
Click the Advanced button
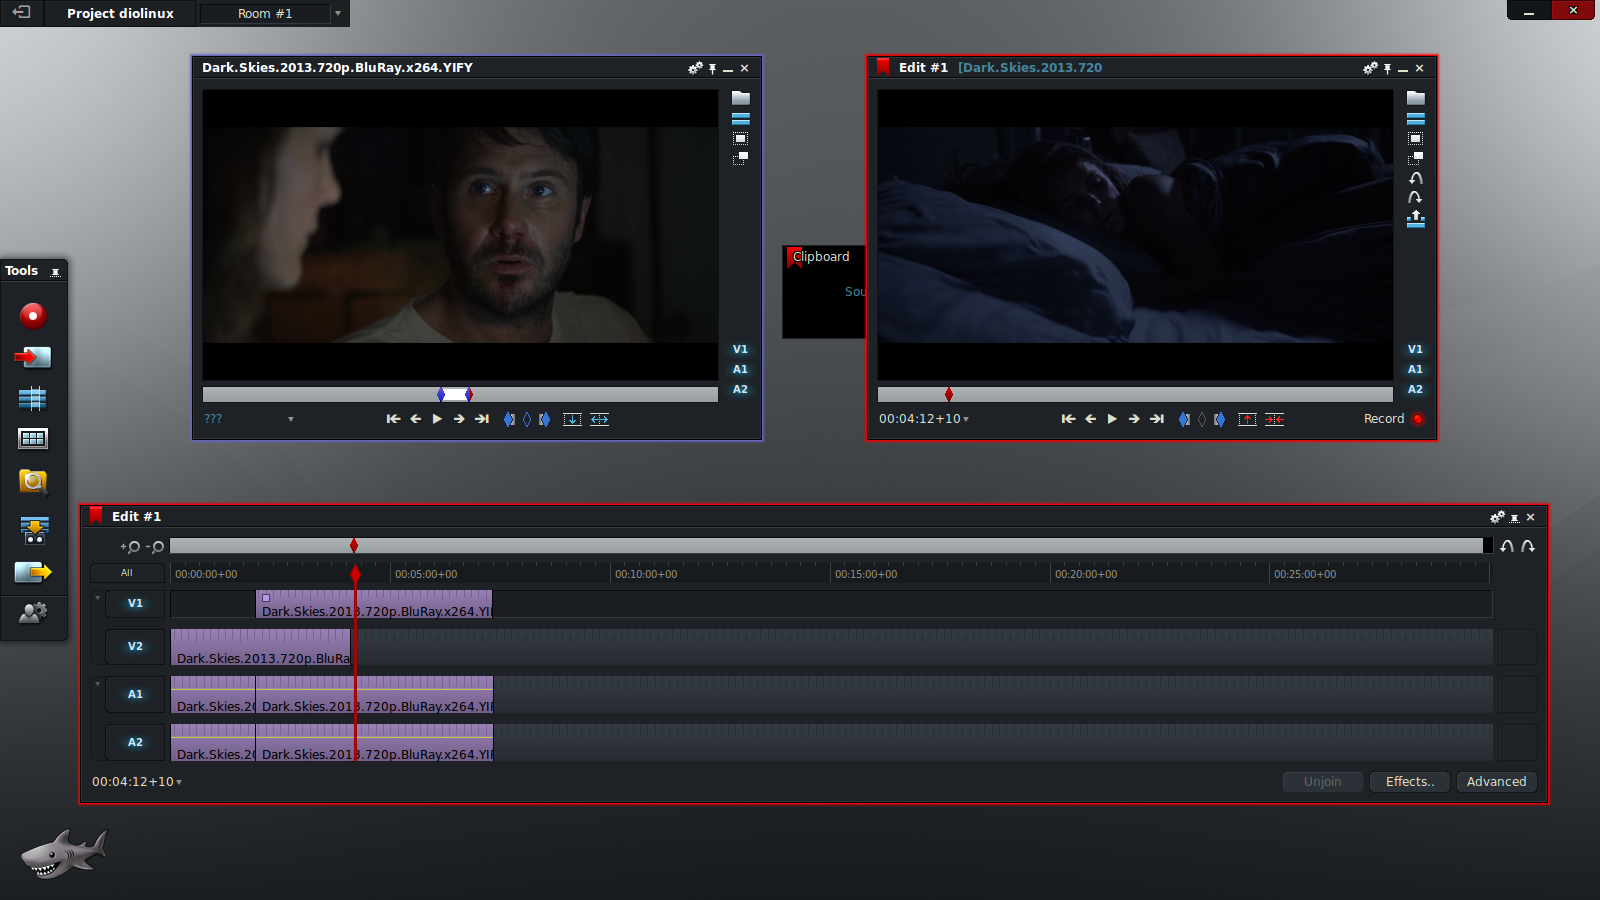(1496, 782)
